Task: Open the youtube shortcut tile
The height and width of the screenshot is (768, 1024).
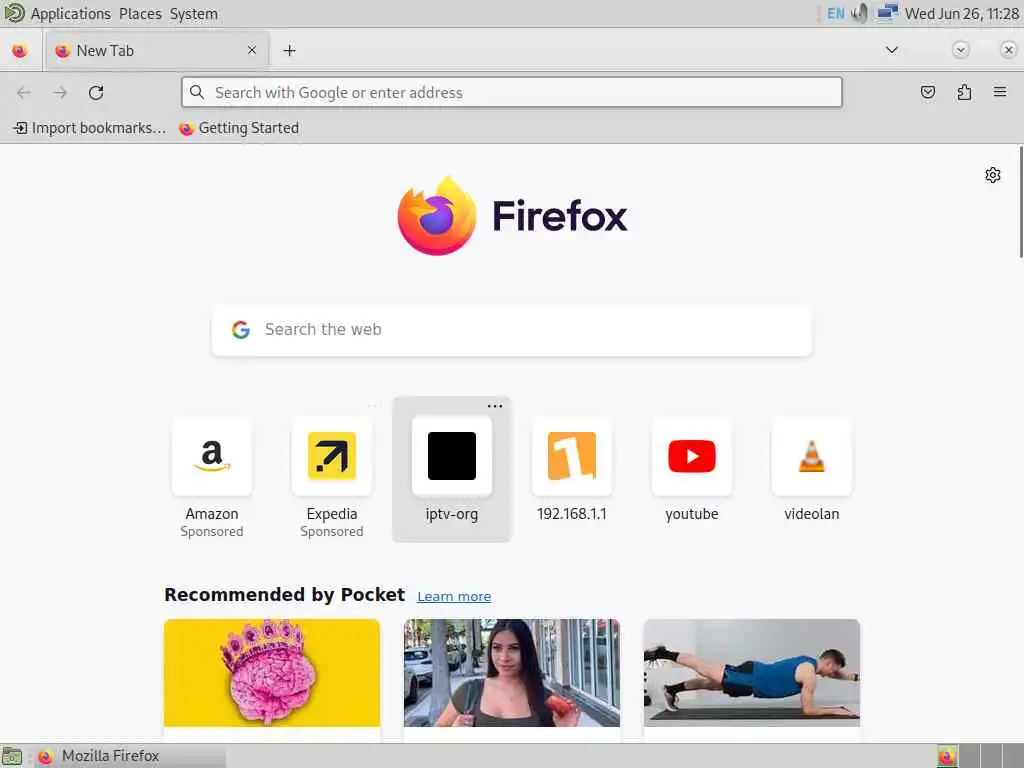Action: click(x=692, y=470)
